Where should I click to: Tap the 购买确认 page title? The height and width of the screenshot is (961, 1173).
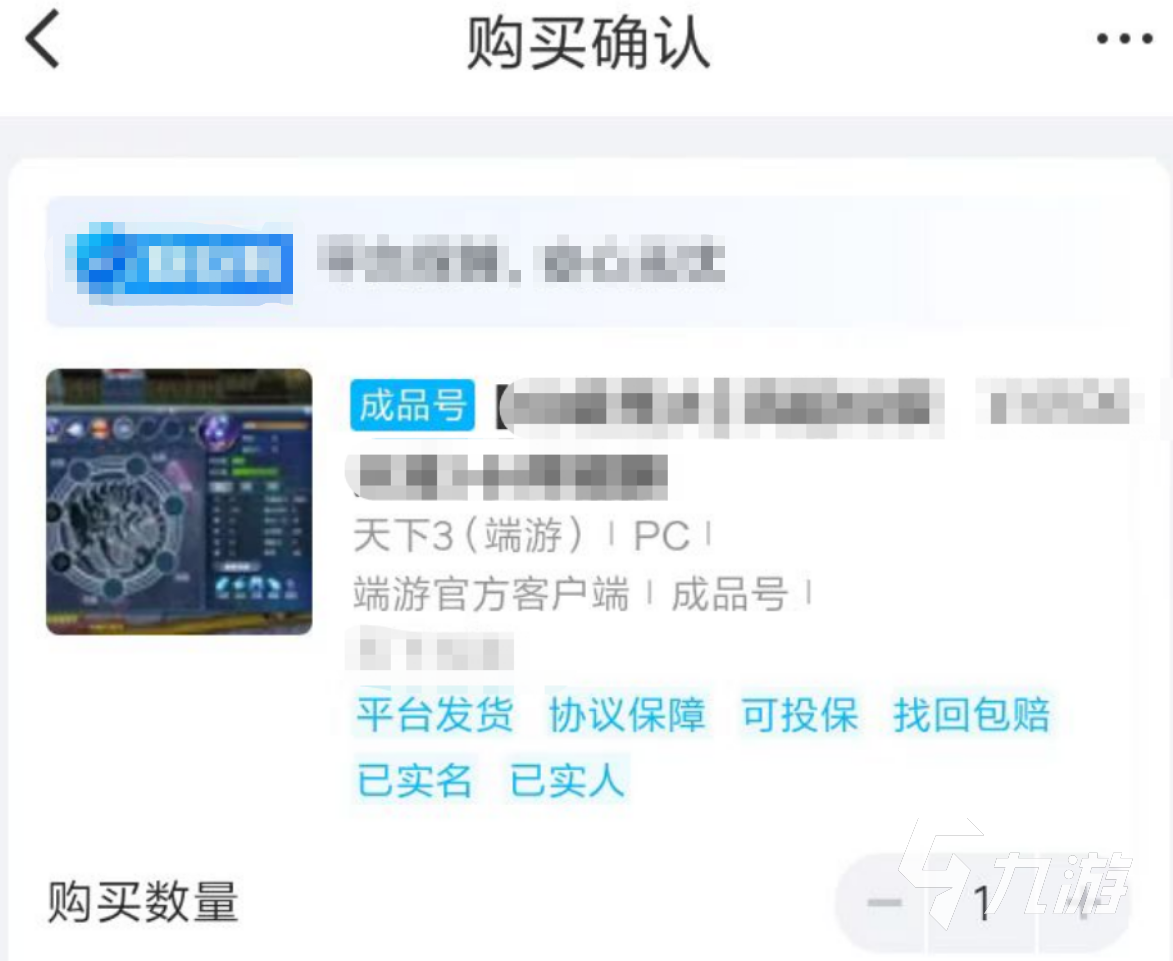coord(589,43)
